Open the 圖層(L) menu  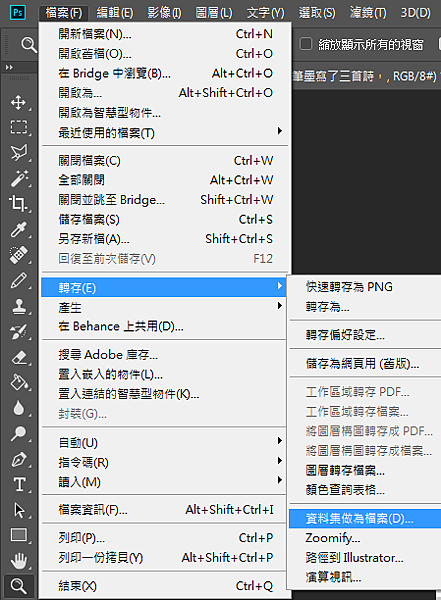214,13
